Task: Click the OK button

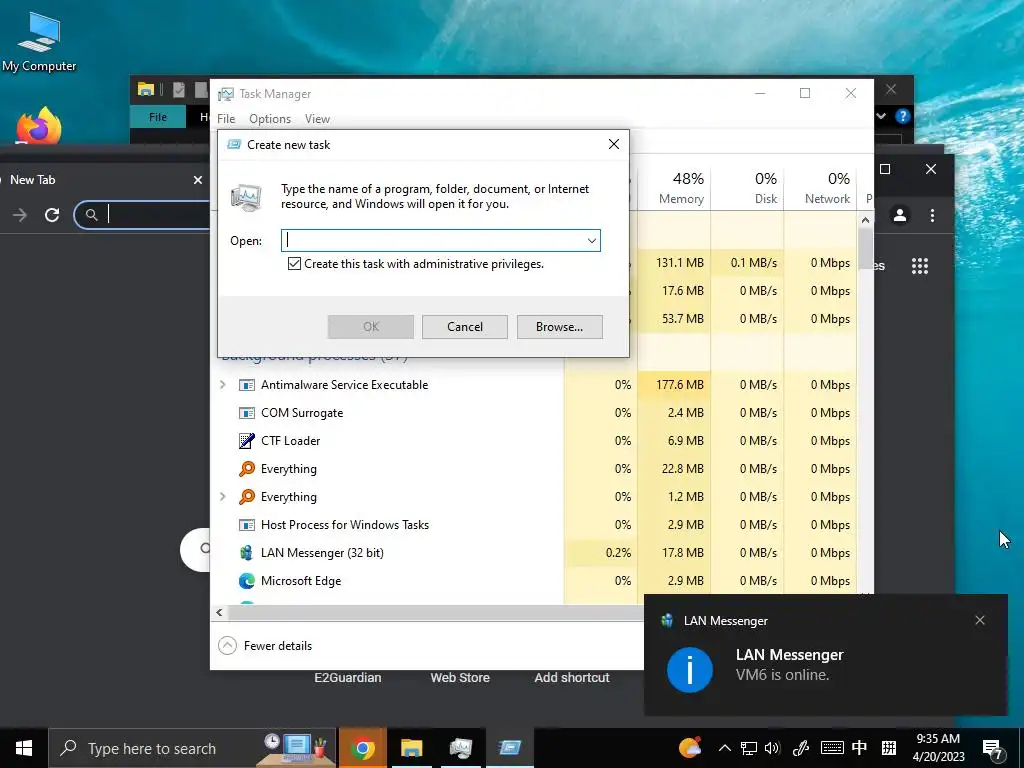Action: tap(371, 327)
